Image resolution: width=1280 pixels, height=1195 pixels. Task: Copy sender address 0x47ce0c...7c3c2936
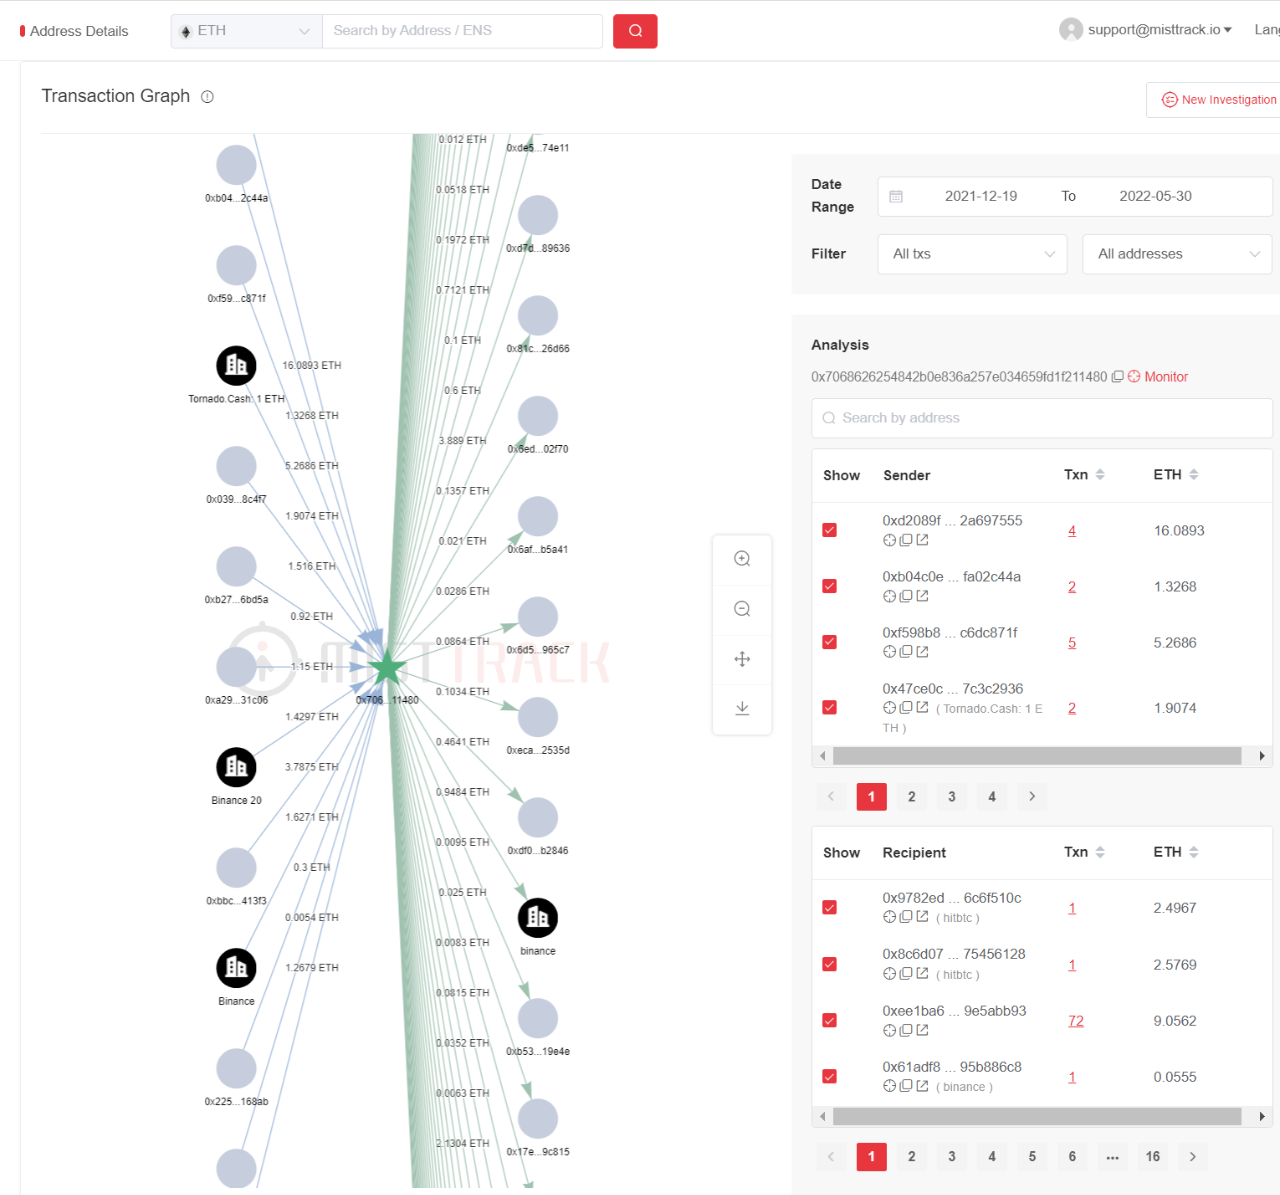pos(905,708)
